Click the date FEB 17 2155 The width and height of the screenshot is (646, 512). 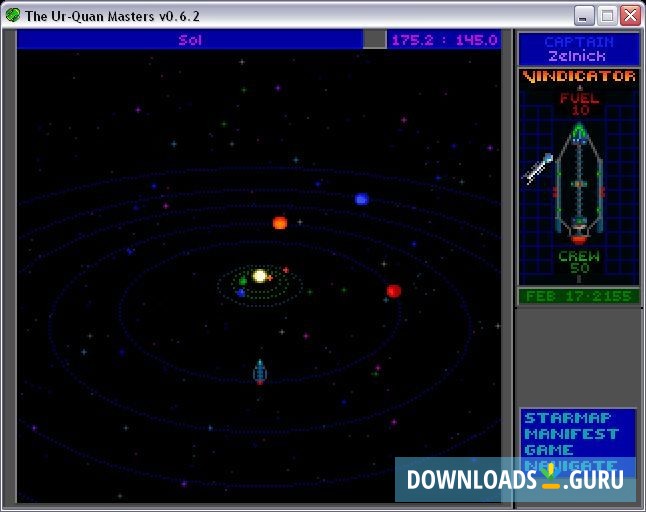pos(578,296)
